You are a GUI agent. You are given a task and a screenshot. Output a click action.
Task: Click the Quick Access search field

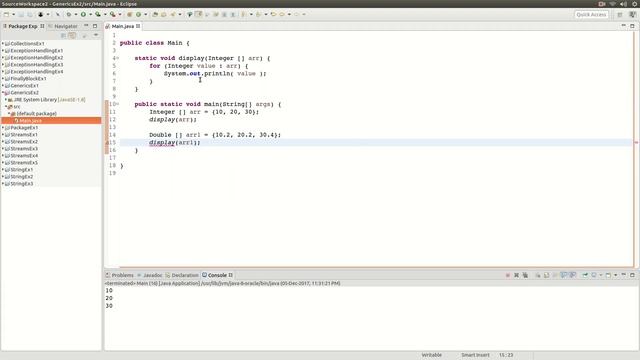coord(591,15)
